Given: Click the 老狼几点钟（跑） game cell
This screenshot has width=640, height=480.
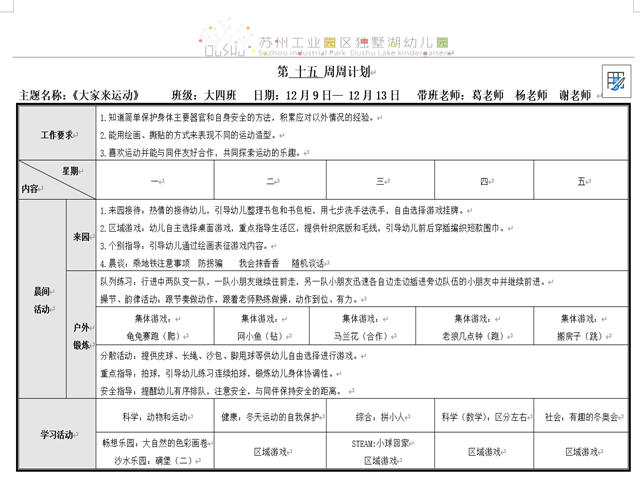Looking at the screenshot, I should point(475,327).
